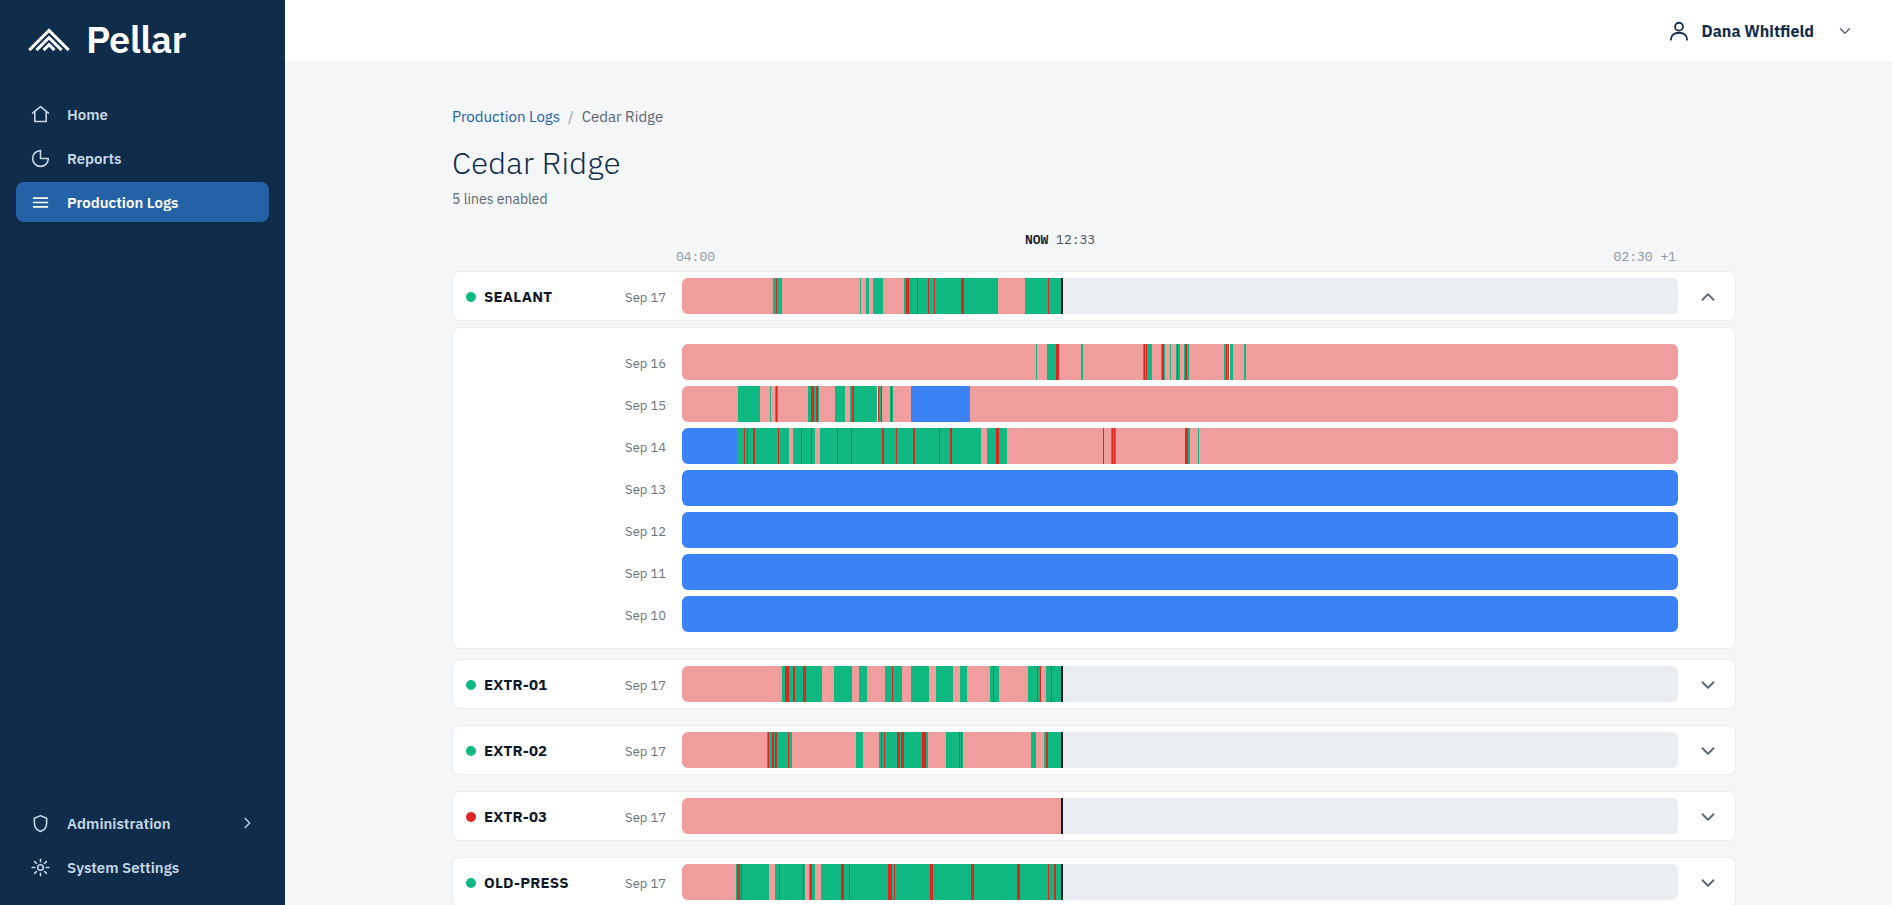
Task: Click the Sep 10 blue timeline bar
Action: coord(1180,614)
